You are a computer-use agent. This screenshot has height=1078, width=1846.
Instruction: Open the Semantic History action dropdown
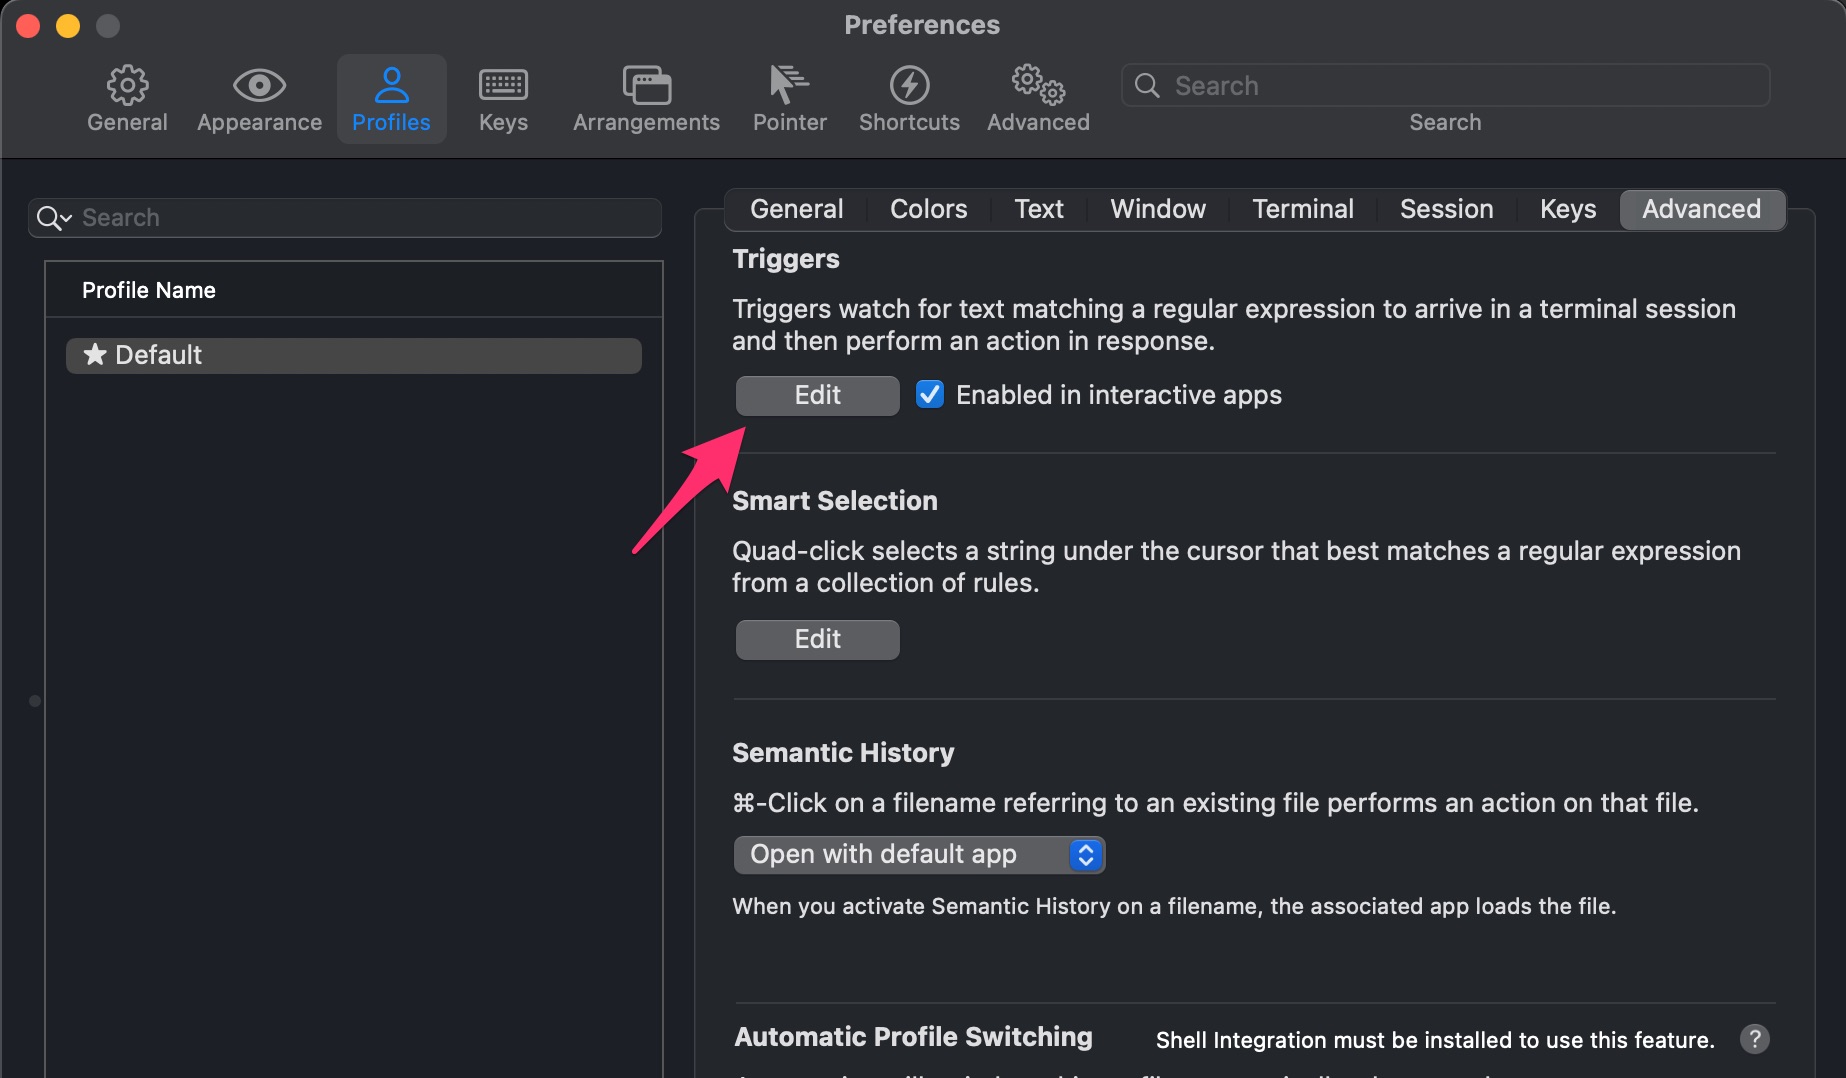click(x=919, y=855)
